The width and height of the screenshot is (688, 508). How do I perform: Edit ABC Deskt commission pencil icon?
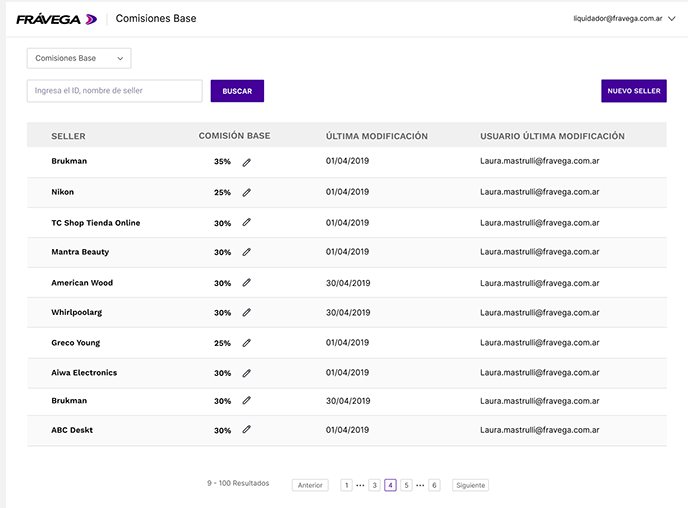pos(247,429)
